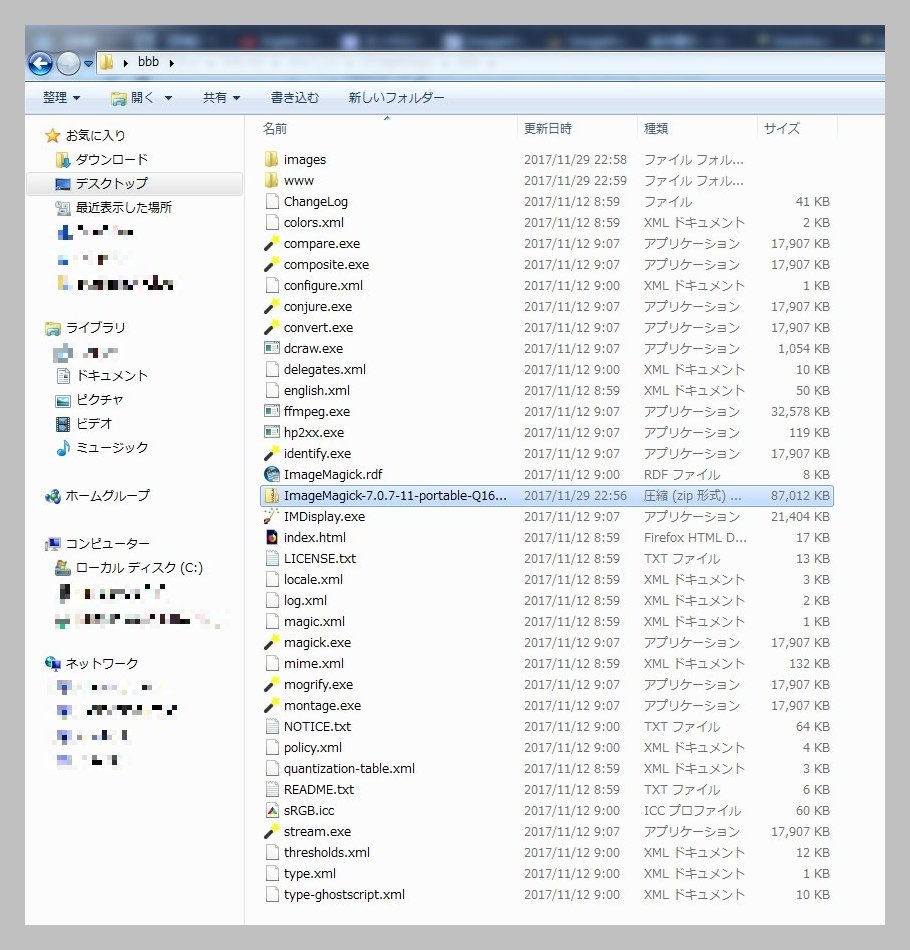The image size is (910, 950).
Task: Open ローカル ディスク (C:)
Action: (139, 568)
